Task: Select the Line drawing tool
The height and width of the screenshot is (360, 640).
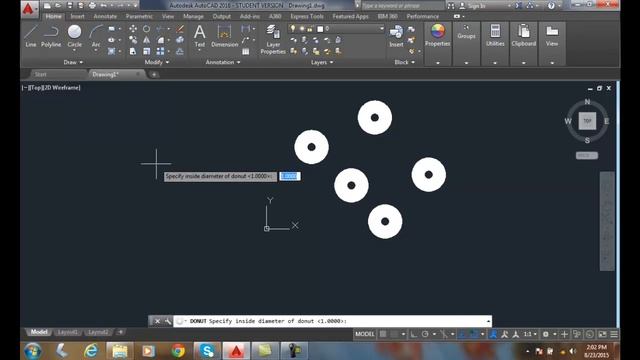Action: (x=31, y=36)
